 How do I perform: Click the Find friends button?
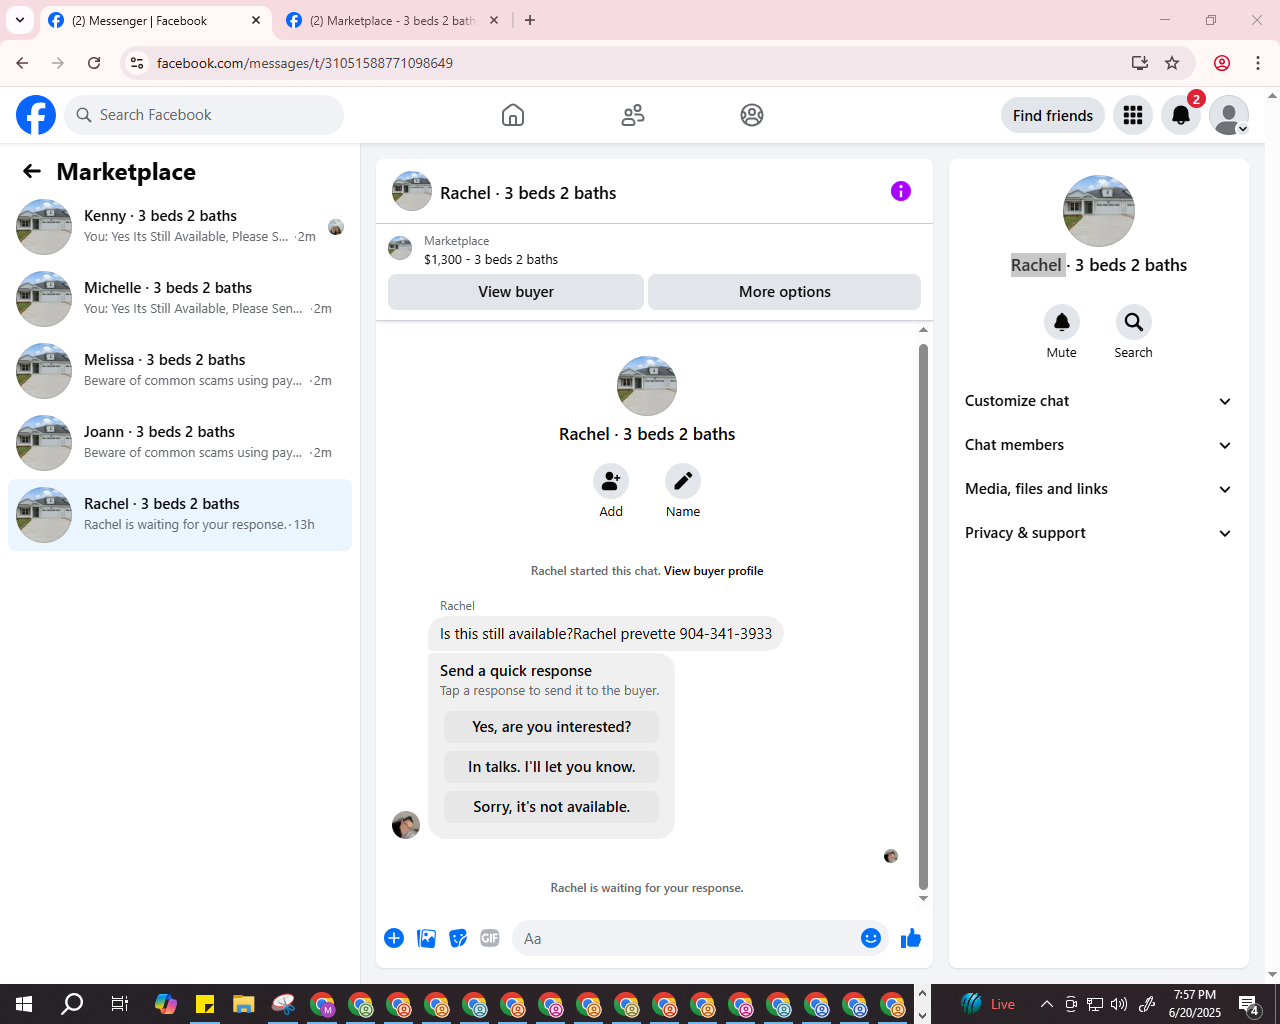pos(1053,115)
